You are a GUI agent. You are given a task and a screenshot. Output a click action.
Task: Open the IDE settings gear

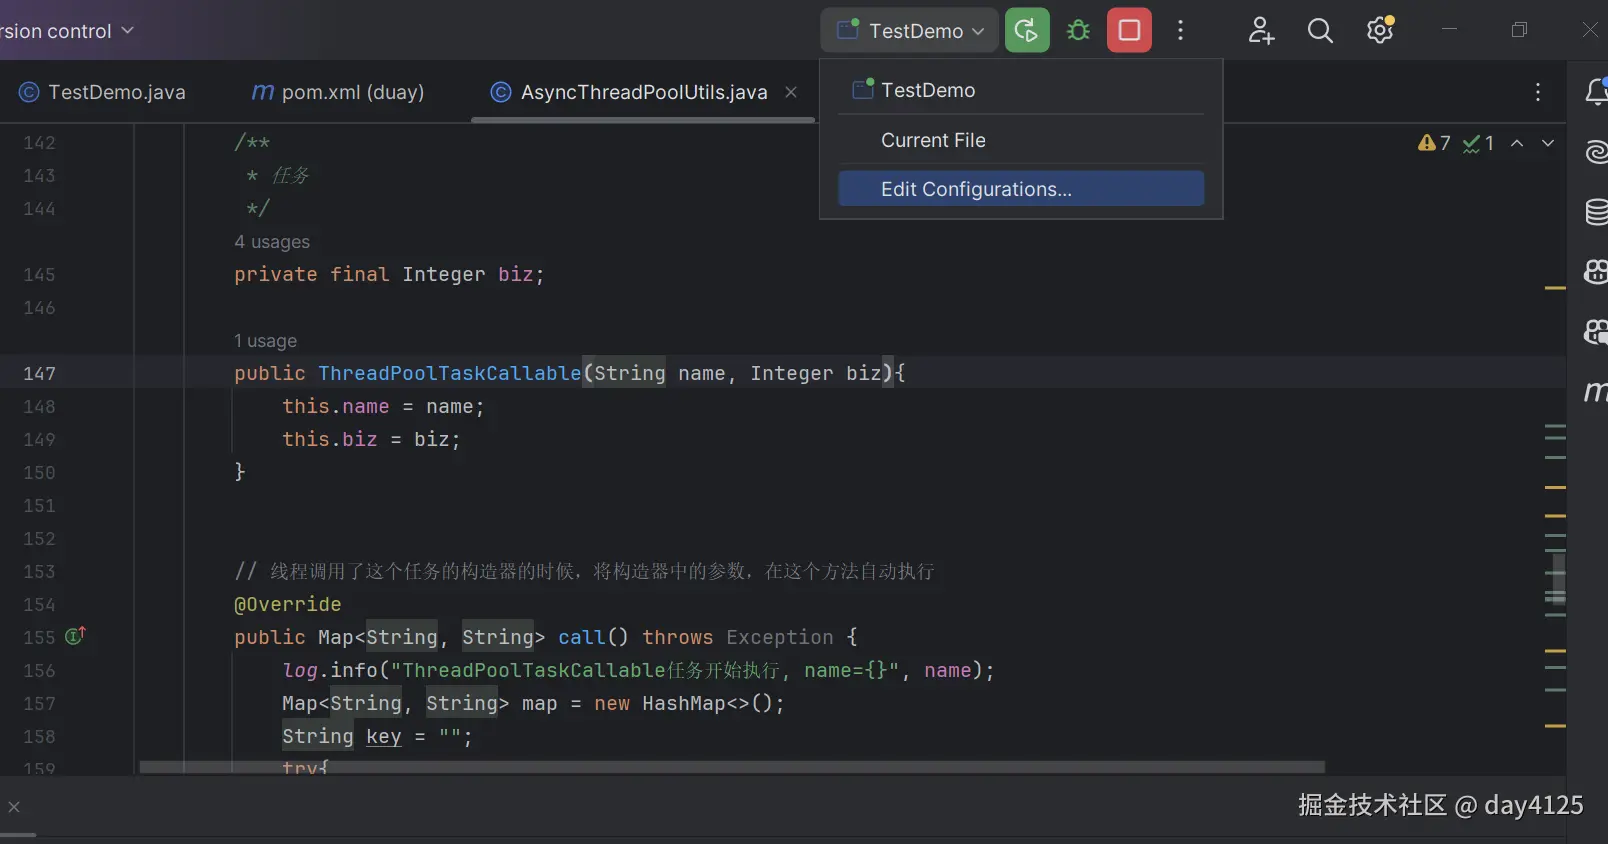coord(1380,30)
